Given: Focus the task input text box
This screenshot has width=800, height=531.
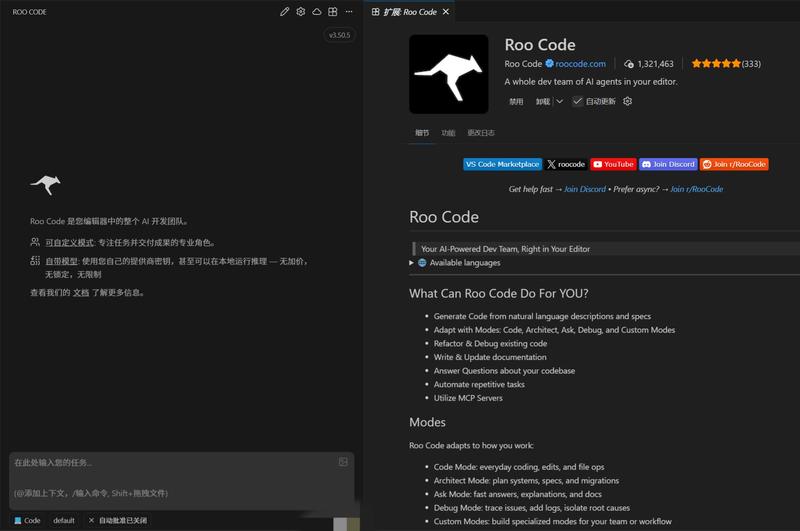Looking at the screenshot, I should pyautogui.click(x=182, y=481).
